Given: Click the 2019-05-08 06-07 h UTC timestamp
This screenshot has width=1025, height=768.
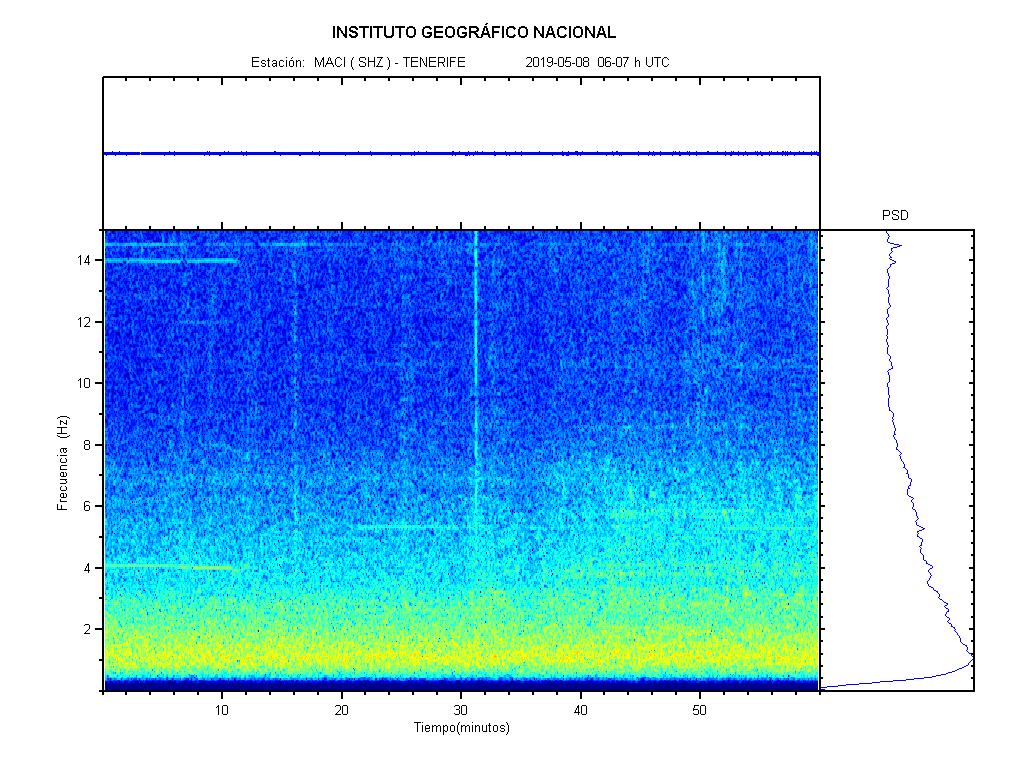Looking at the screenshot, I should 597,62.
